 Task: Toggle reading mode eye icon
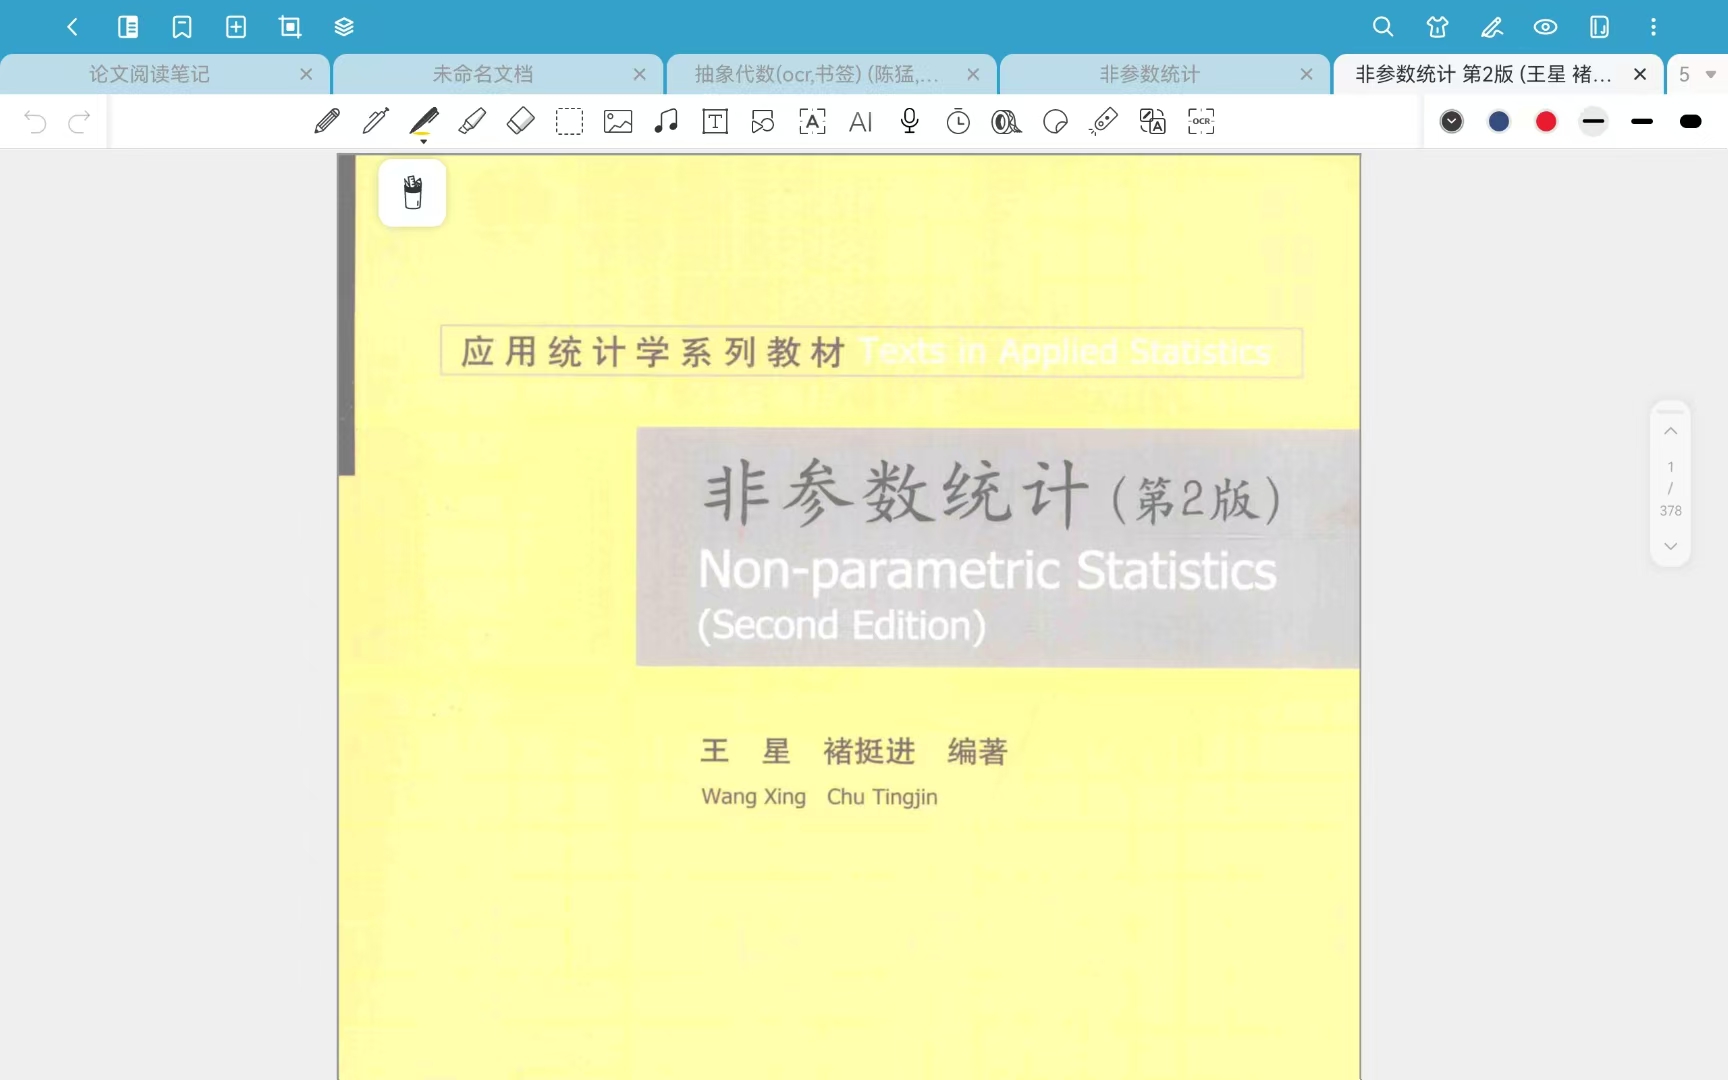pos(1546,27)
